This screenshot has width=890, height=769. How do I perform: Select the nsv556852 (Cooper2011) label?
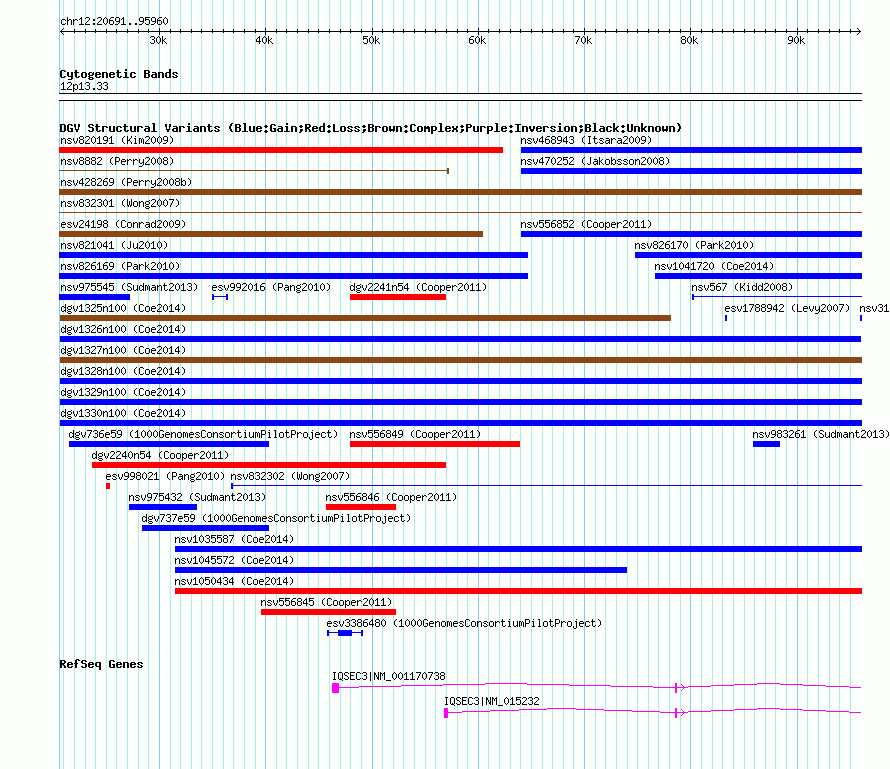pyautogui.click(x=586, y=224)
